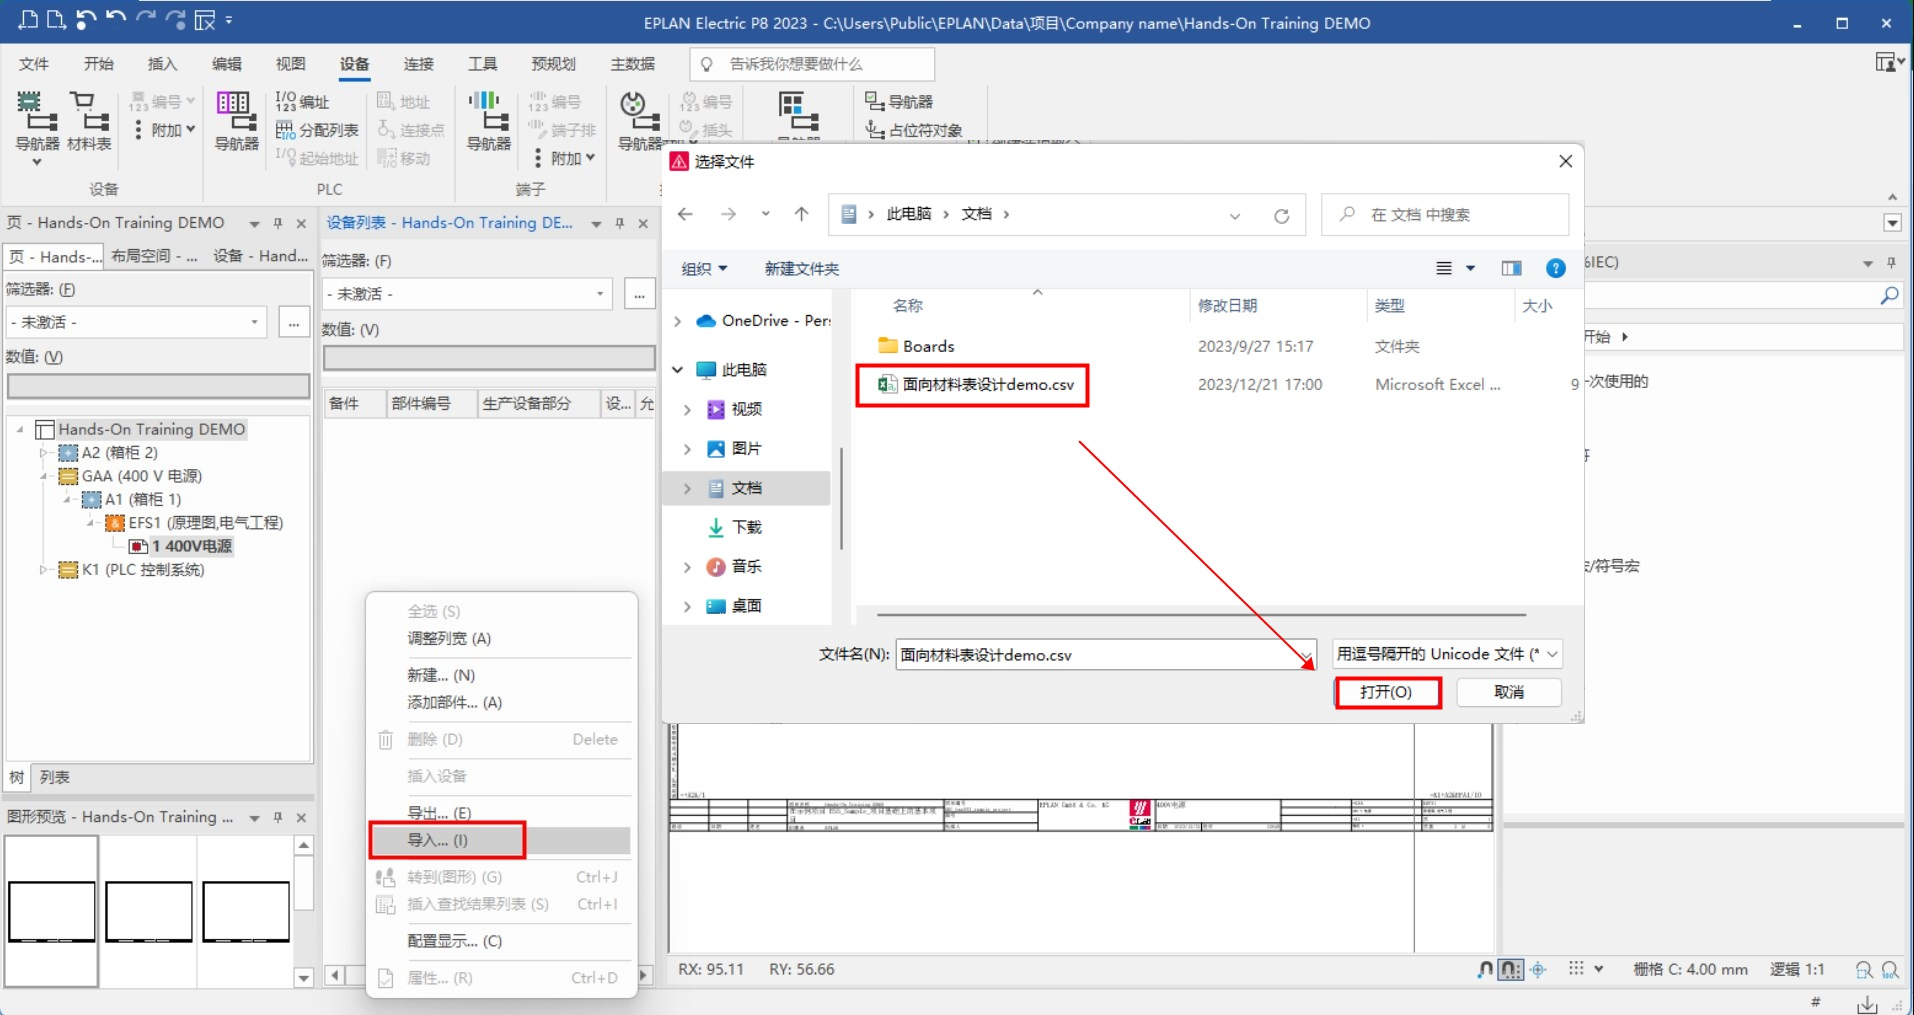Click the ... button beside 设备列表 filter
The image size is (1914, 1015).
pos(639,294)
